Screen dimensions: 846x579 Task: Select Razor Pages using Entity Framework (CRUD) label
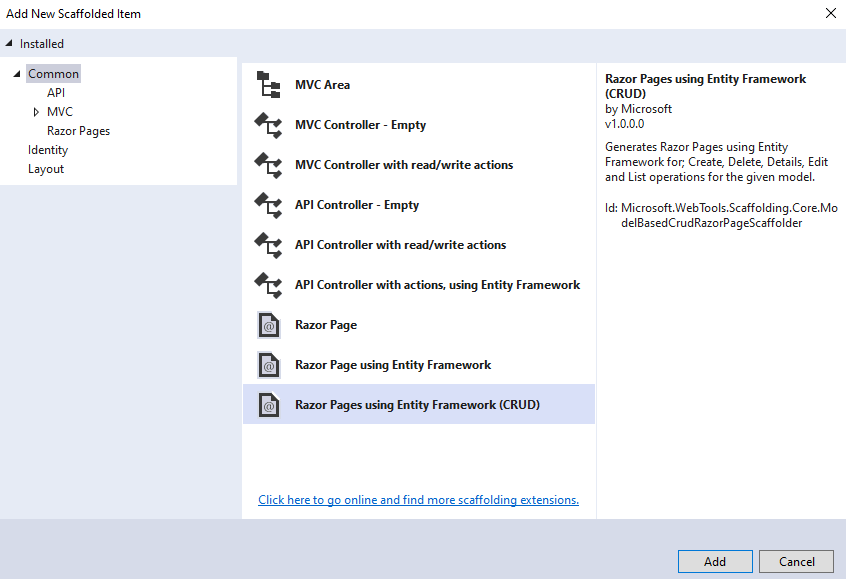[418, 405]
